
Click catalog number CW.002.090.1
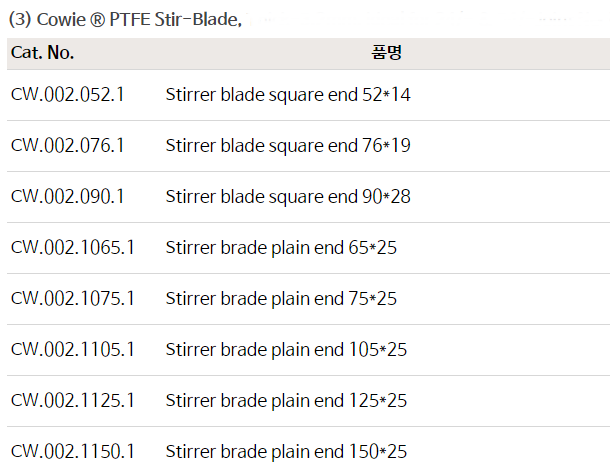pyautogui.click(x=67, y=197)
